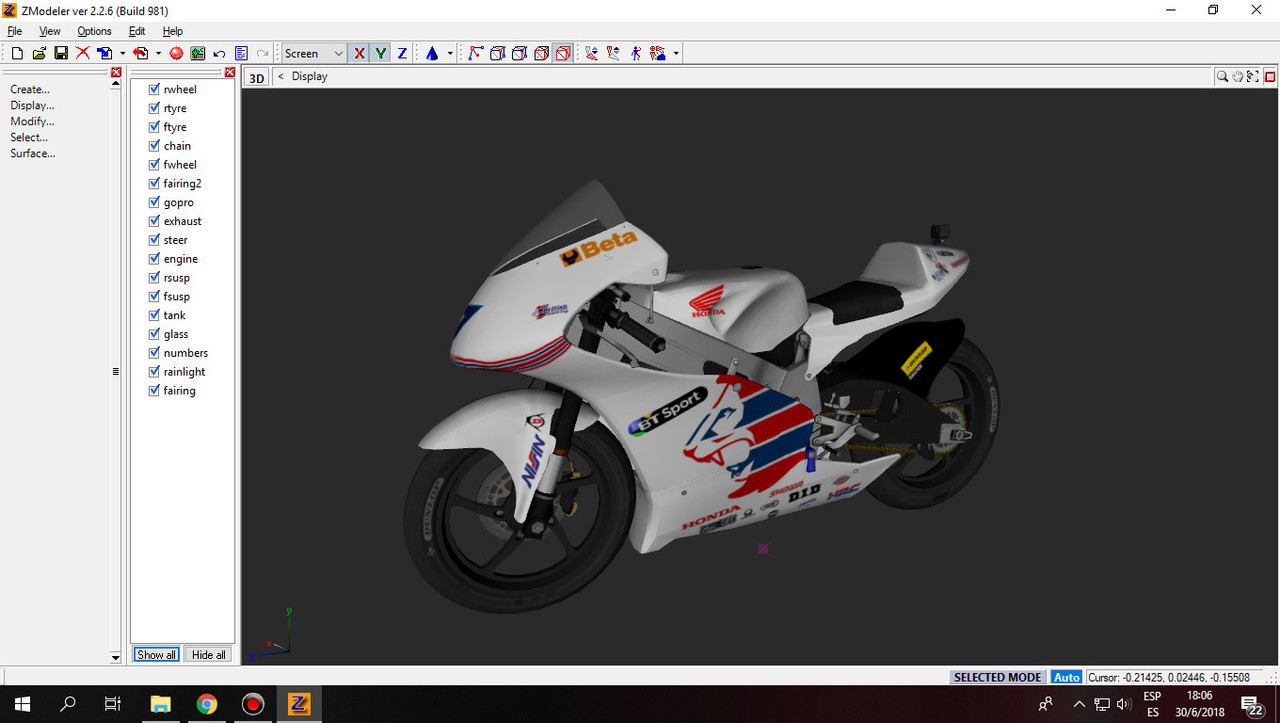The image size is (1280, 723).
Task: Open the red sphere materials editor icon
Action: pos(176,53)
